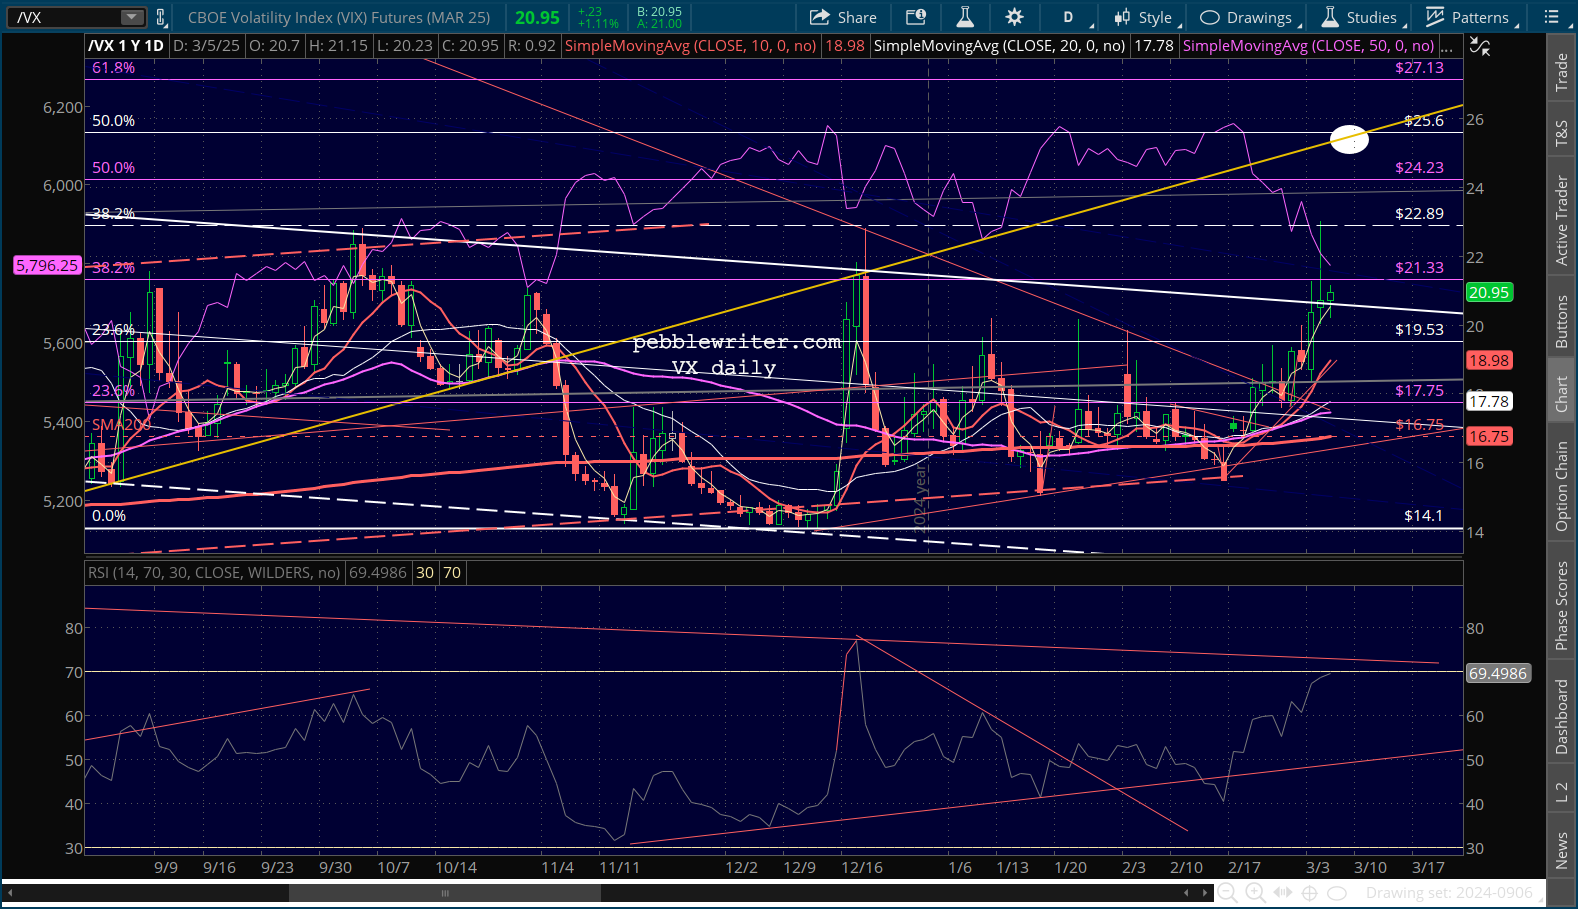
Task: Toggle the Active Trader side panel
Action: click(1561, 221)
